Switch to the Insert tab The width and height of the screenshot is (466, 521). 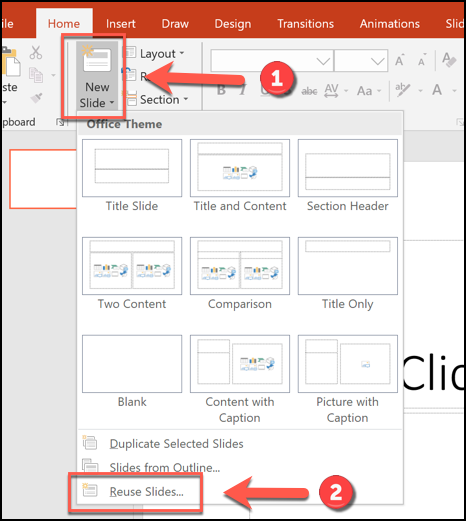[121, 24]
